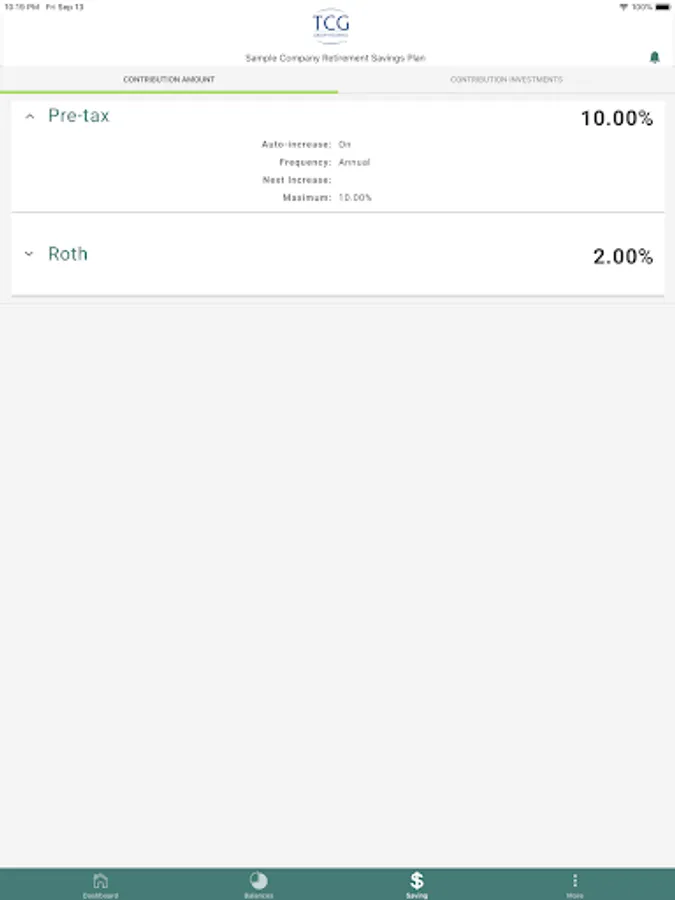Click the Roth heading text
This screenshot has height=900, width=675.
point(68,254)
